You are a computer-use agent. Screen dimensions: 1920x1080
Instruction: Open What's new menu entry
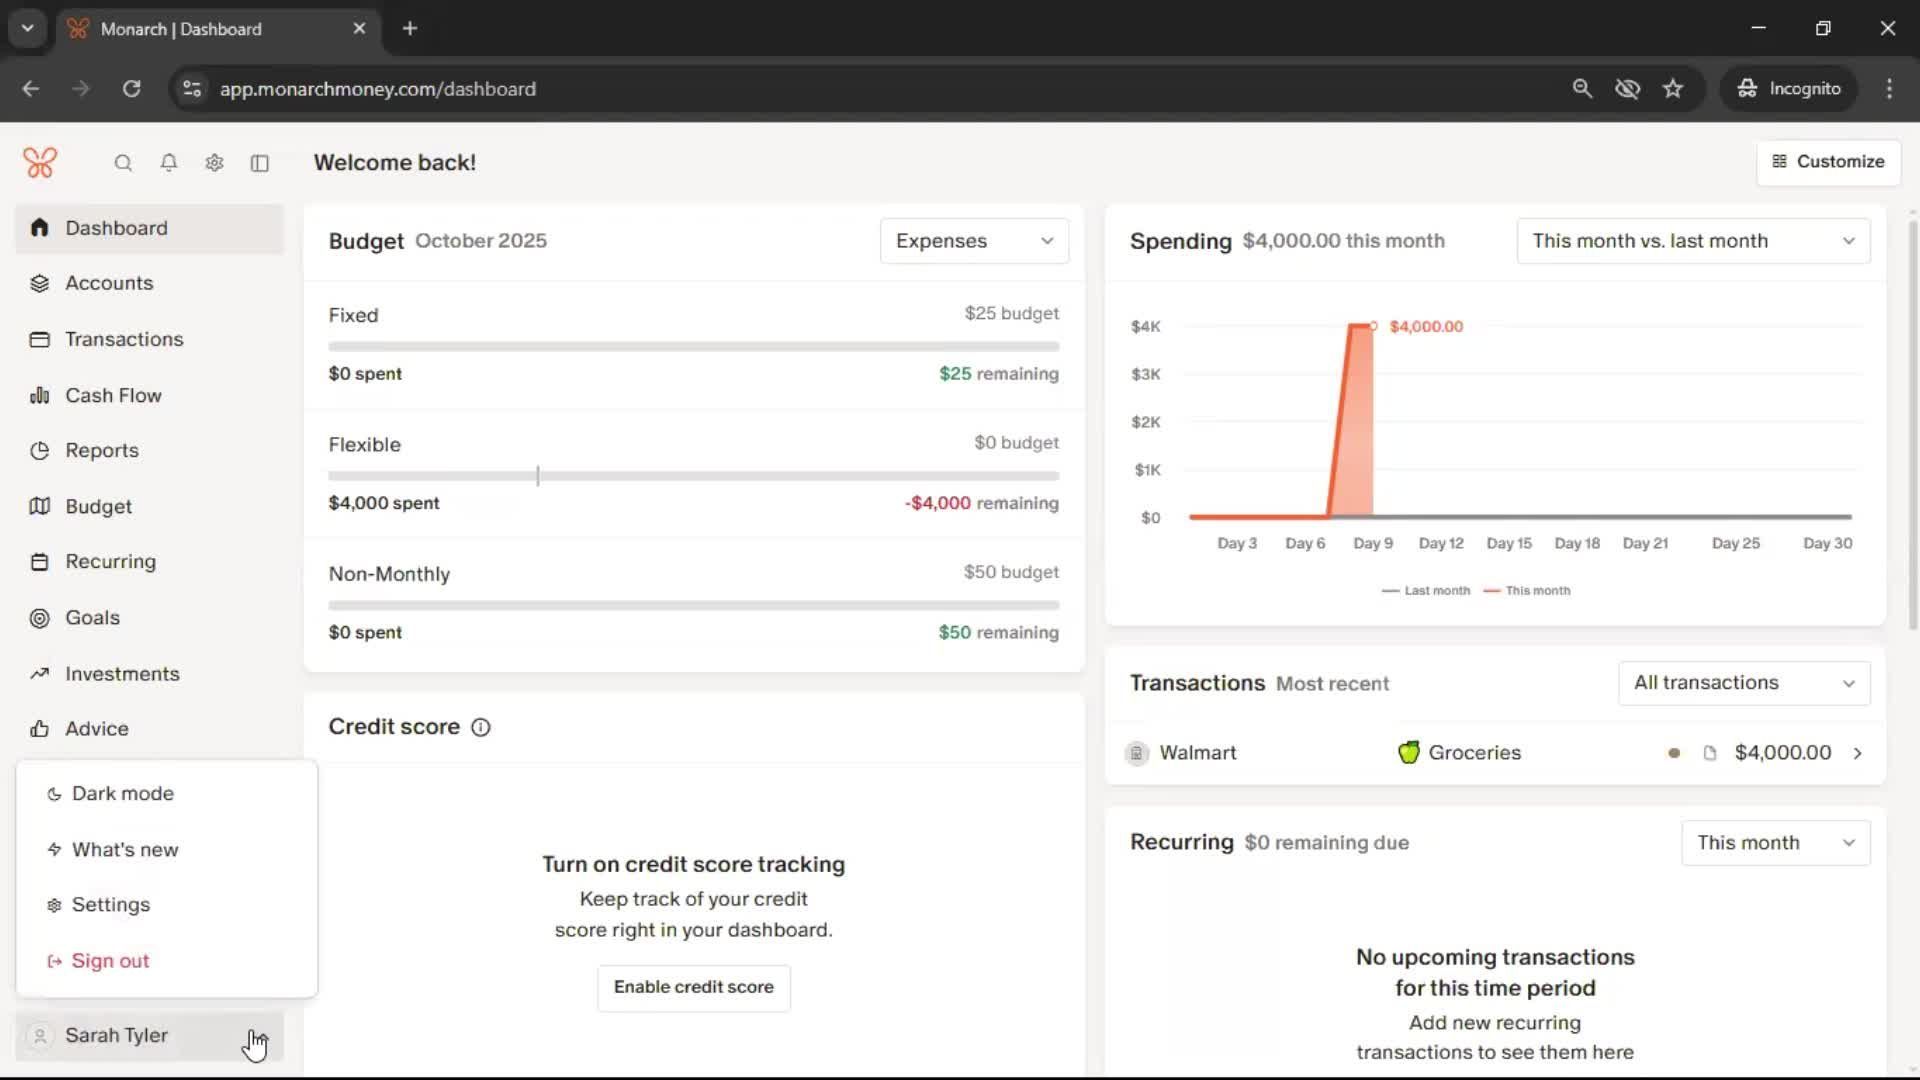point(124,850)
